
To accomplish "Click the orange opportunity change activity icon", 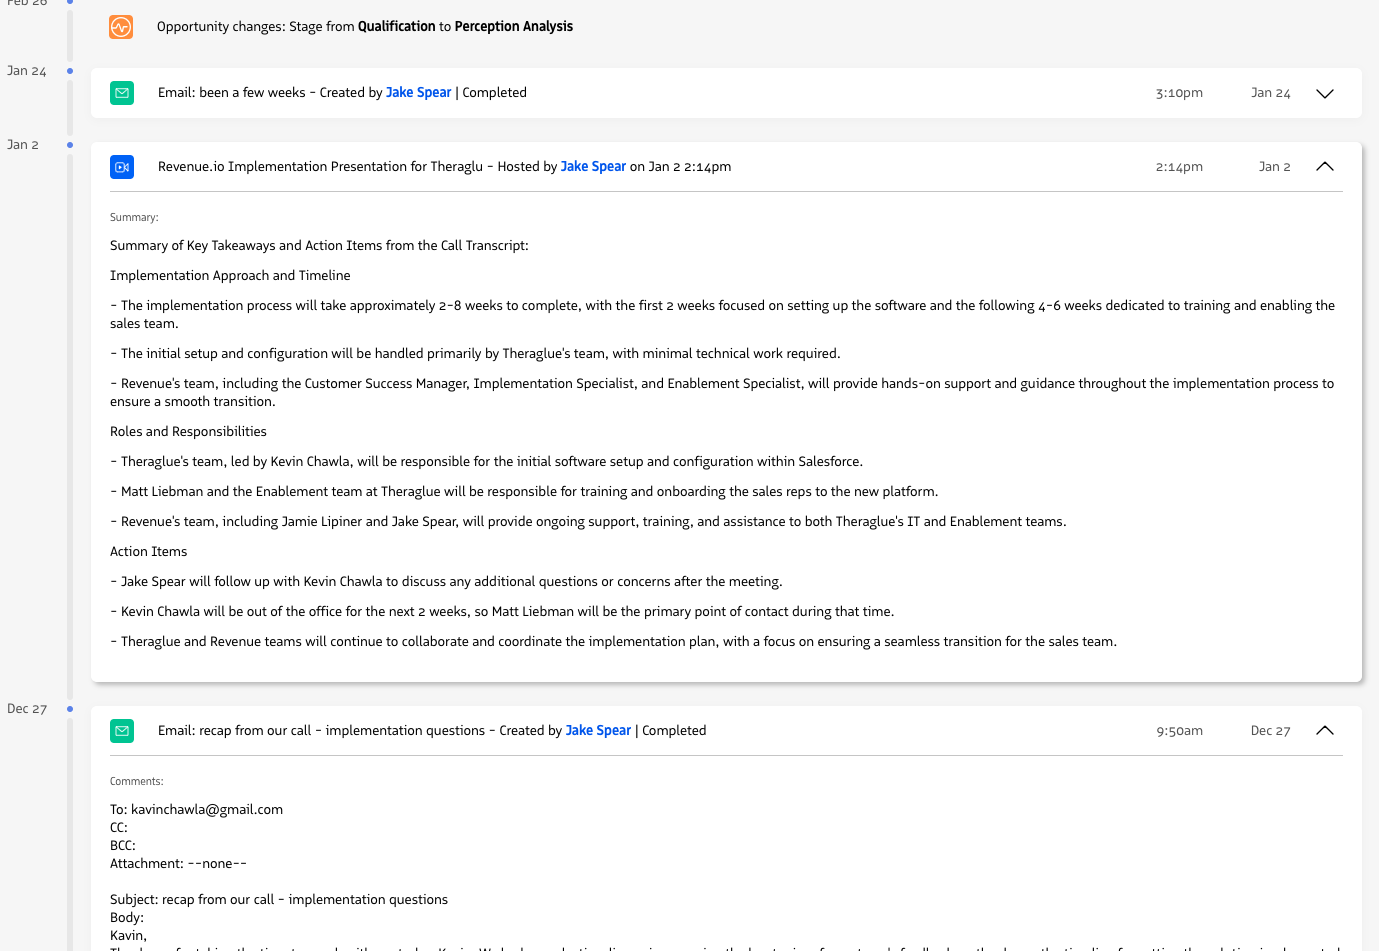I will 121,27.
